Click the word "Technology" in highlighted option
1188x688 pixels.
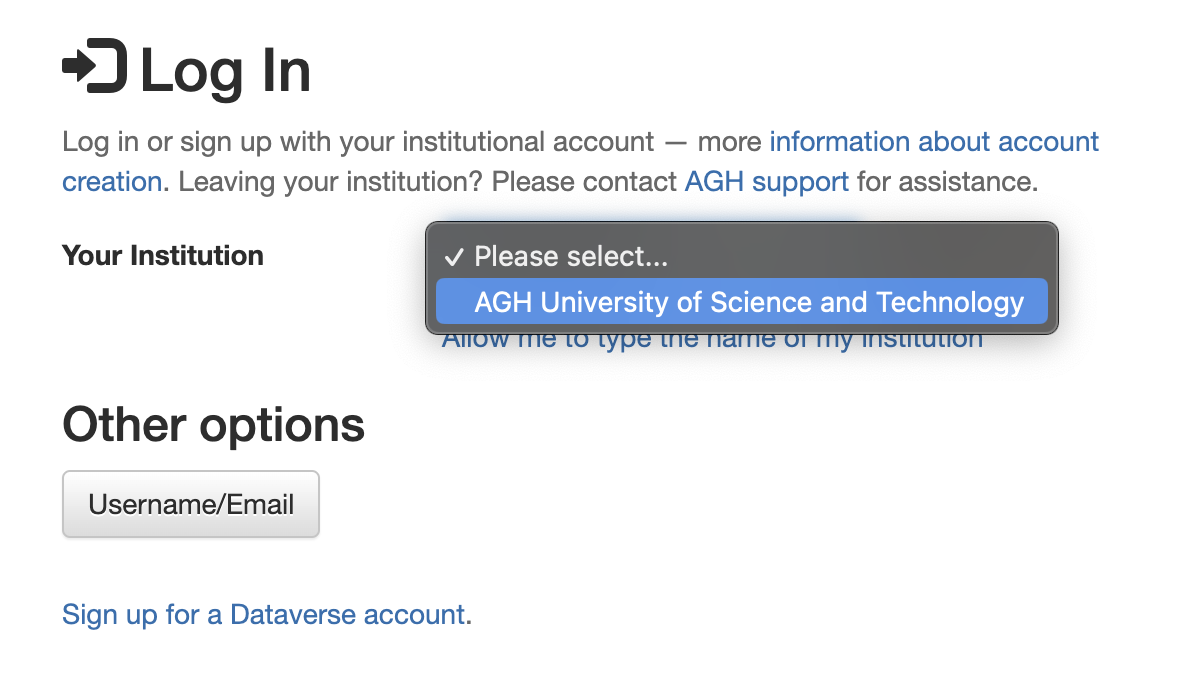[950, 302]
